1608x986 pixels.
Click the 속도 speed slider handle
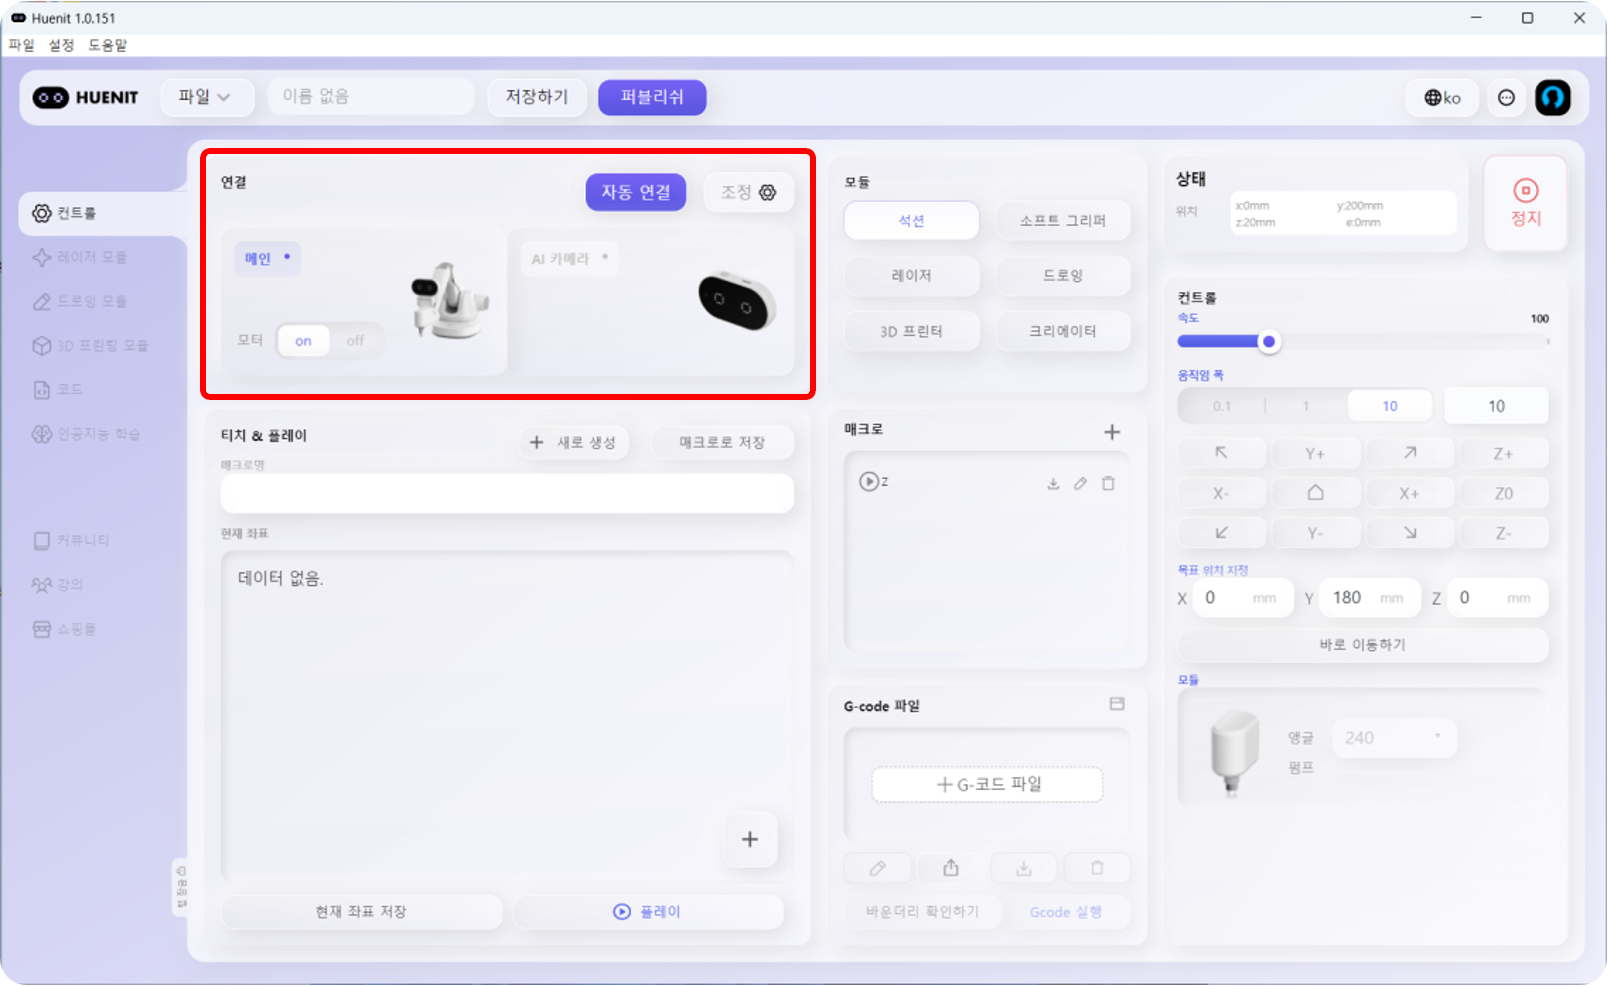point(1269,342)
